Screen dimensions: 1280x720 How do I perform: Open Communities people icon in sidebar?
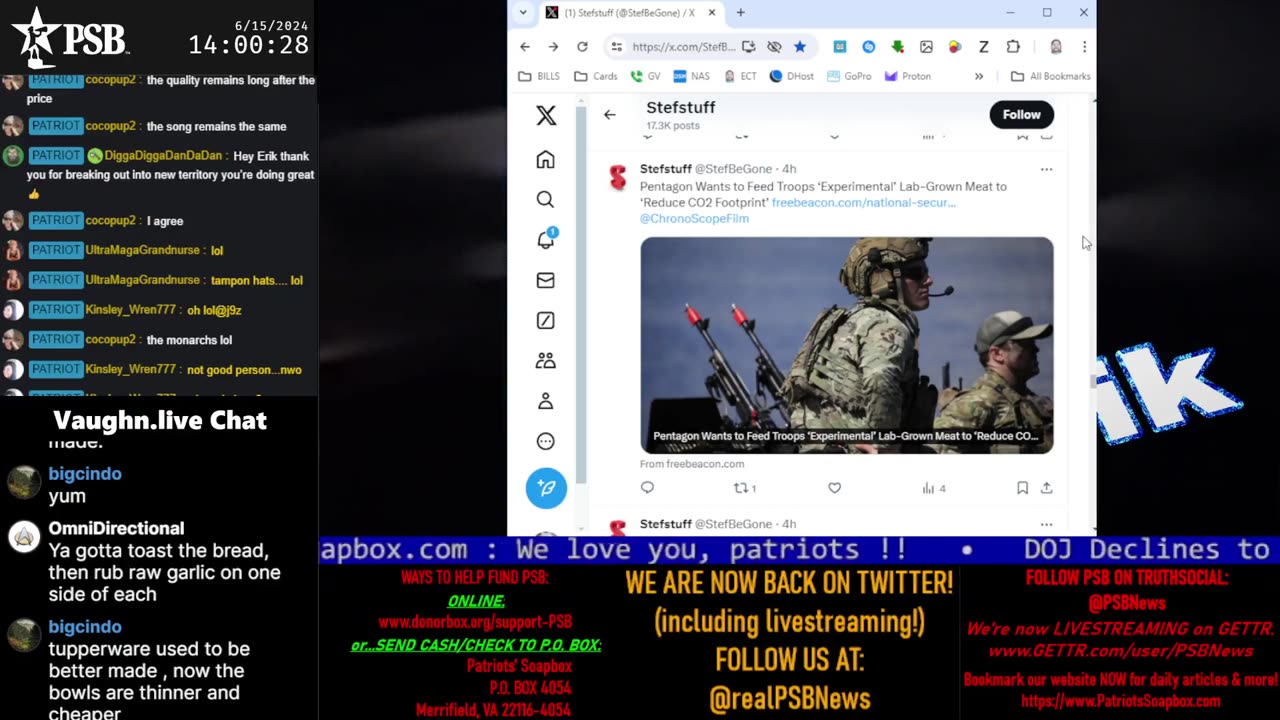[545, 361]
